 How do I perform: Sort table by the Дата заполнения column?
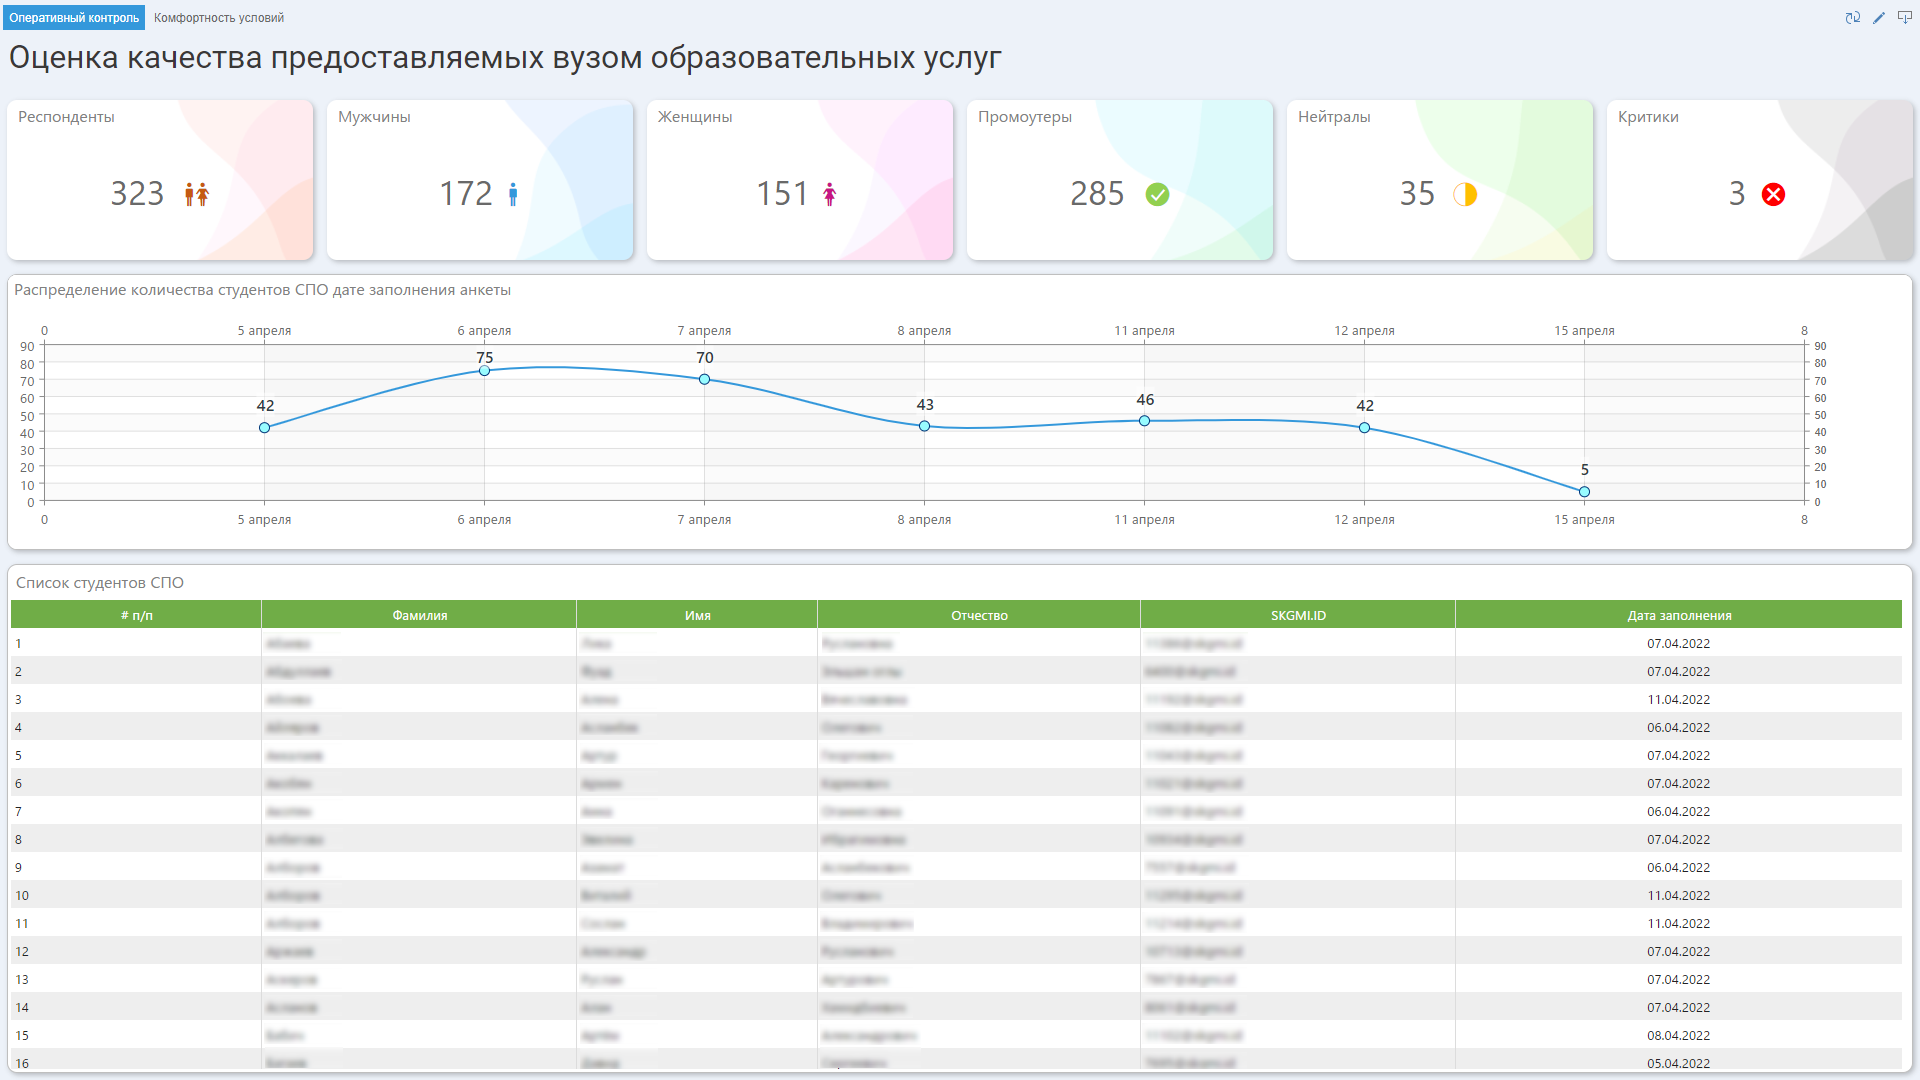pyautogui.click(x=1678, y=615)
